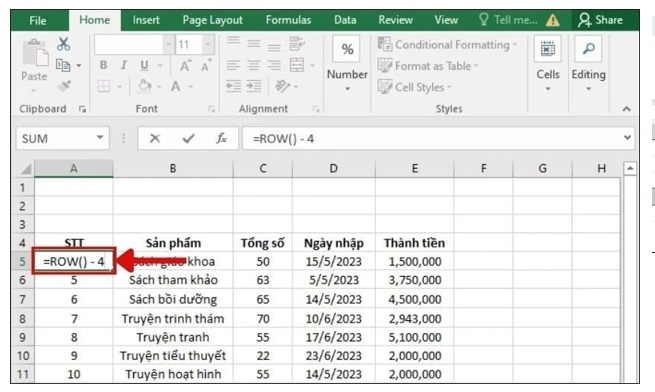Open the Cell Styles gallery

tap(414, 87)
